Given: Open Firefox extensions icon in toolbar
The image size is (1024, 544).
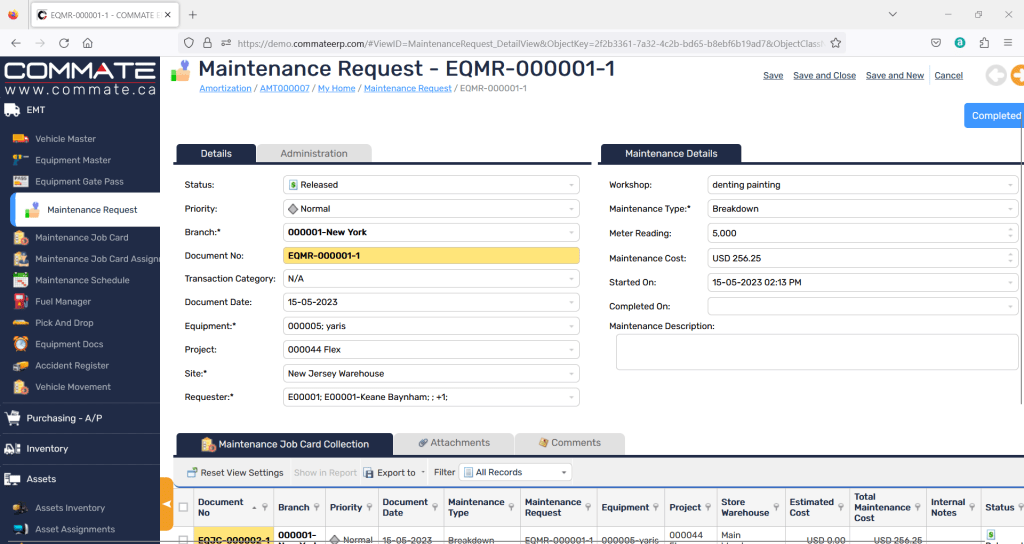Looking at the screenshot, I should [x=984, y=43].
